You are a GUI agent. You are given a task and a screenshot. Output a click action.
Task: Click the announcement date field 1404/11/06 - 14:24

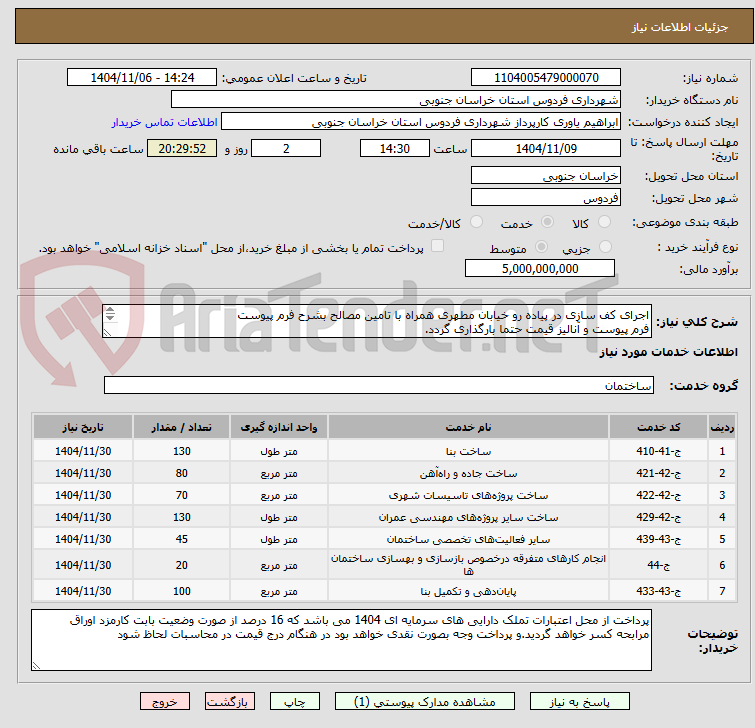pyautogui.click(x=142, y=78)
